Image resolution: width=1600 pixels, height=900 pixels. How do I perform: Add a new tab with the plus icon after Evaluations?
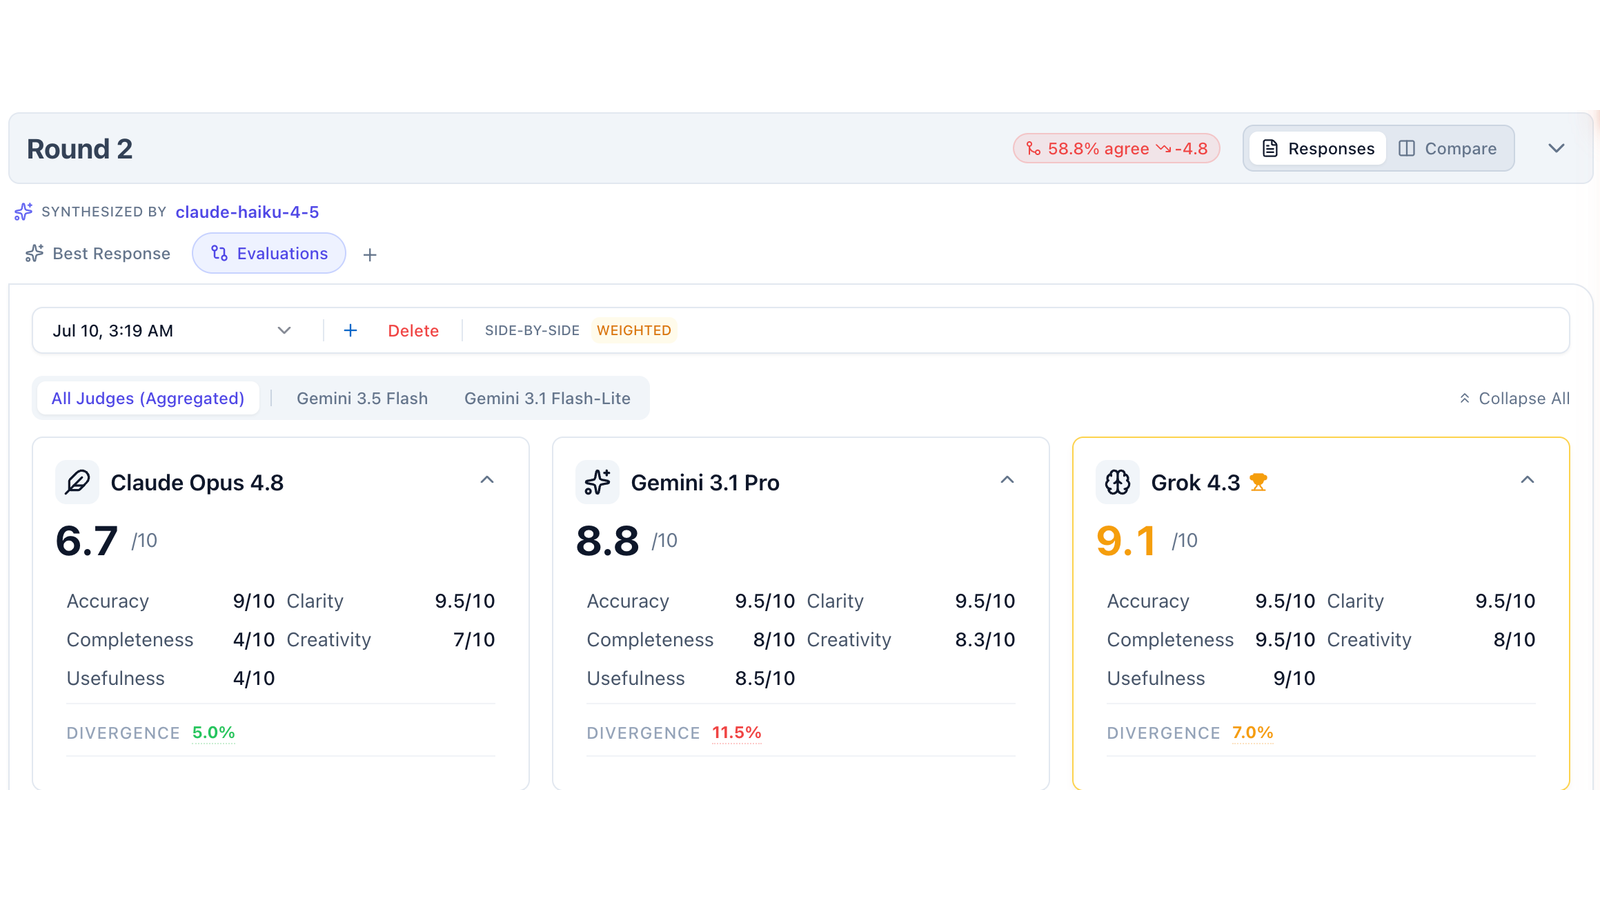pyautogui.click(x=370, y=255)
